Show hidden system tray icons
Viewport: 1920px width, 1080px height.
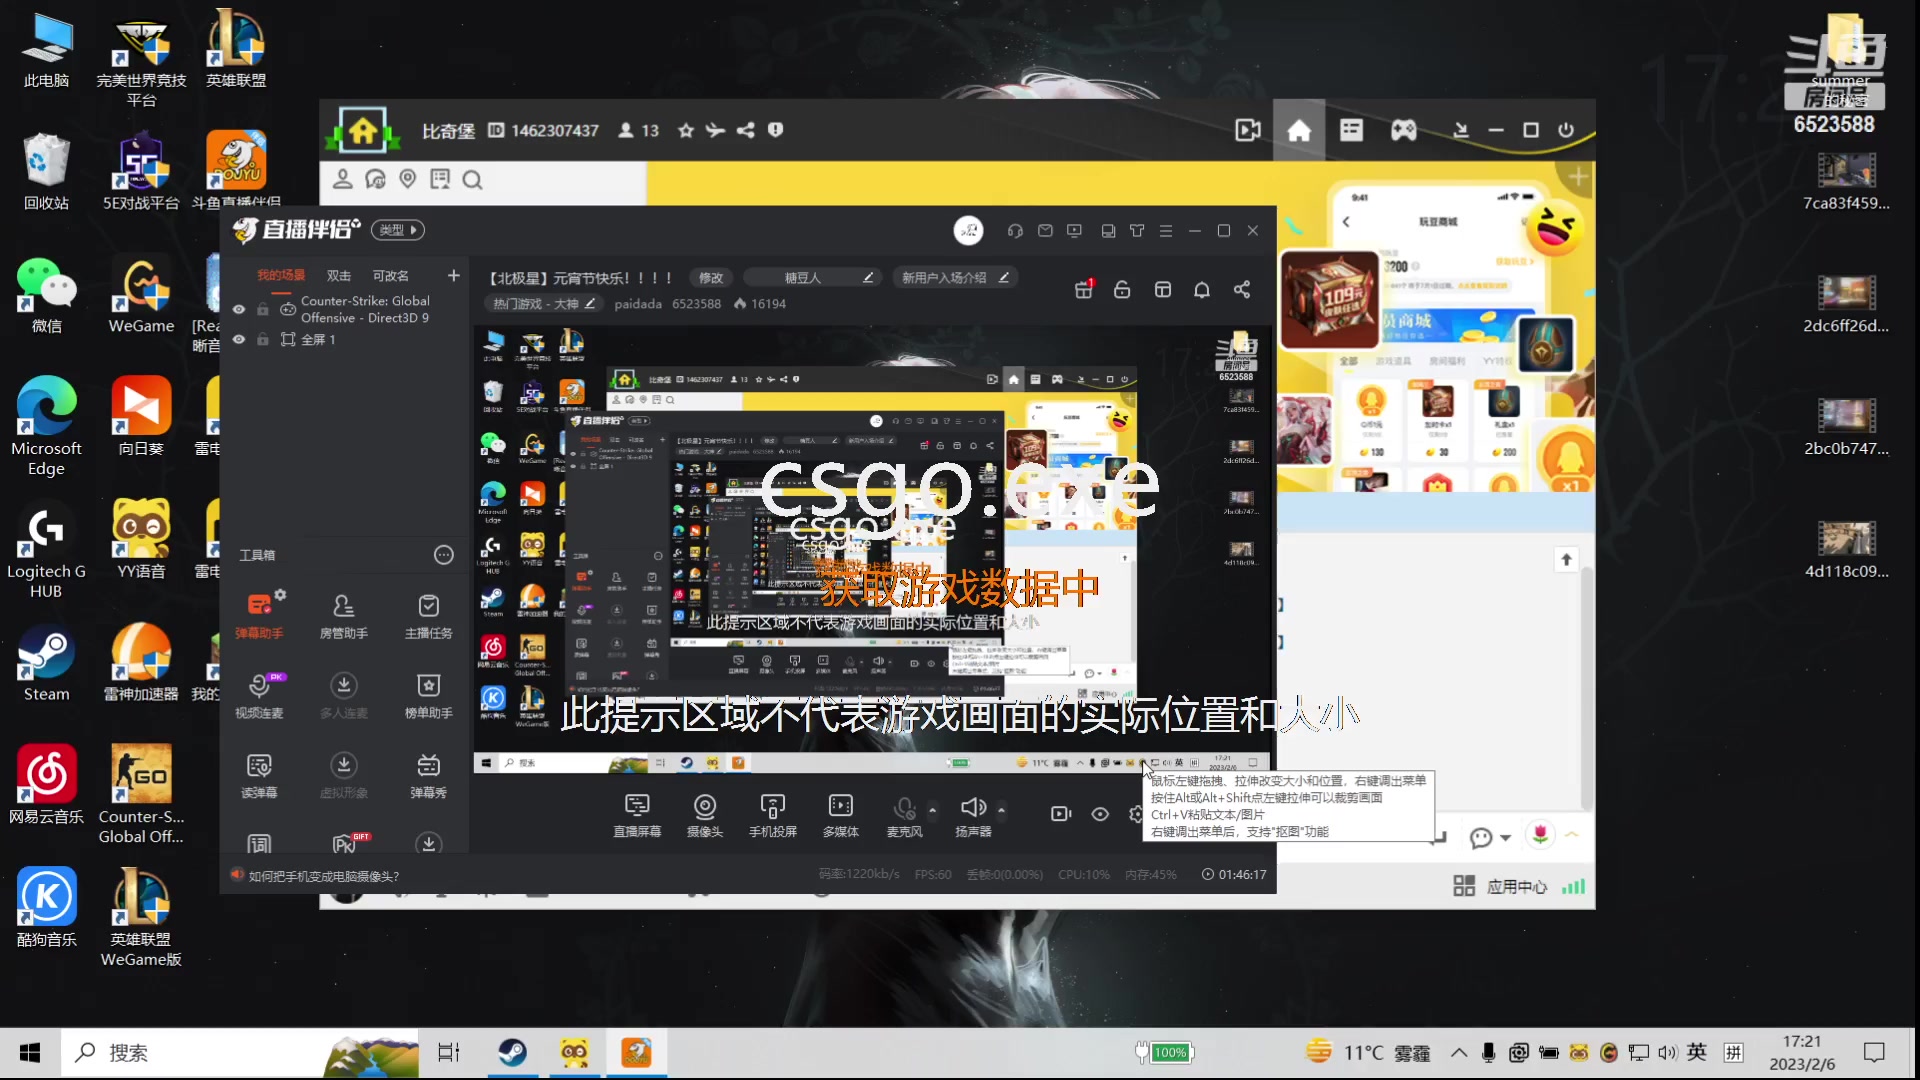click(1459, 1052)
